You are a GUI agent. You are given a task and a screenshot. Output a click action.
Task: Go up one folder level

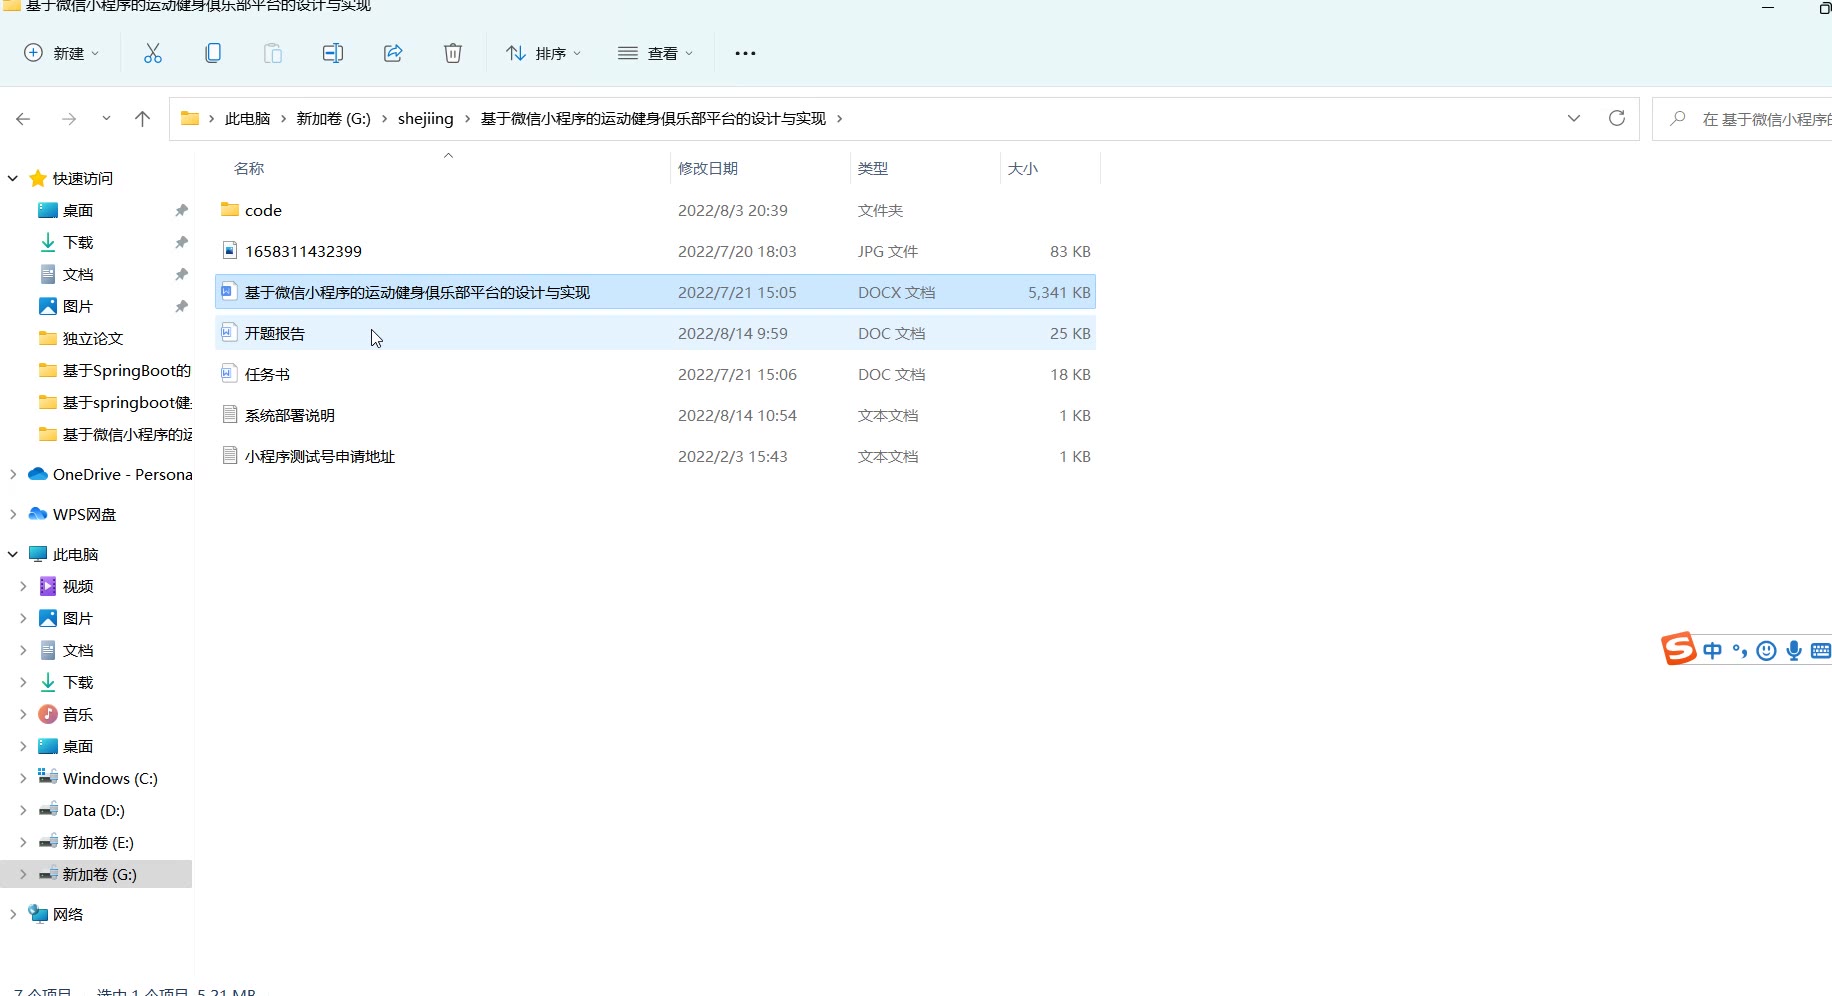(x=143, y=119)
